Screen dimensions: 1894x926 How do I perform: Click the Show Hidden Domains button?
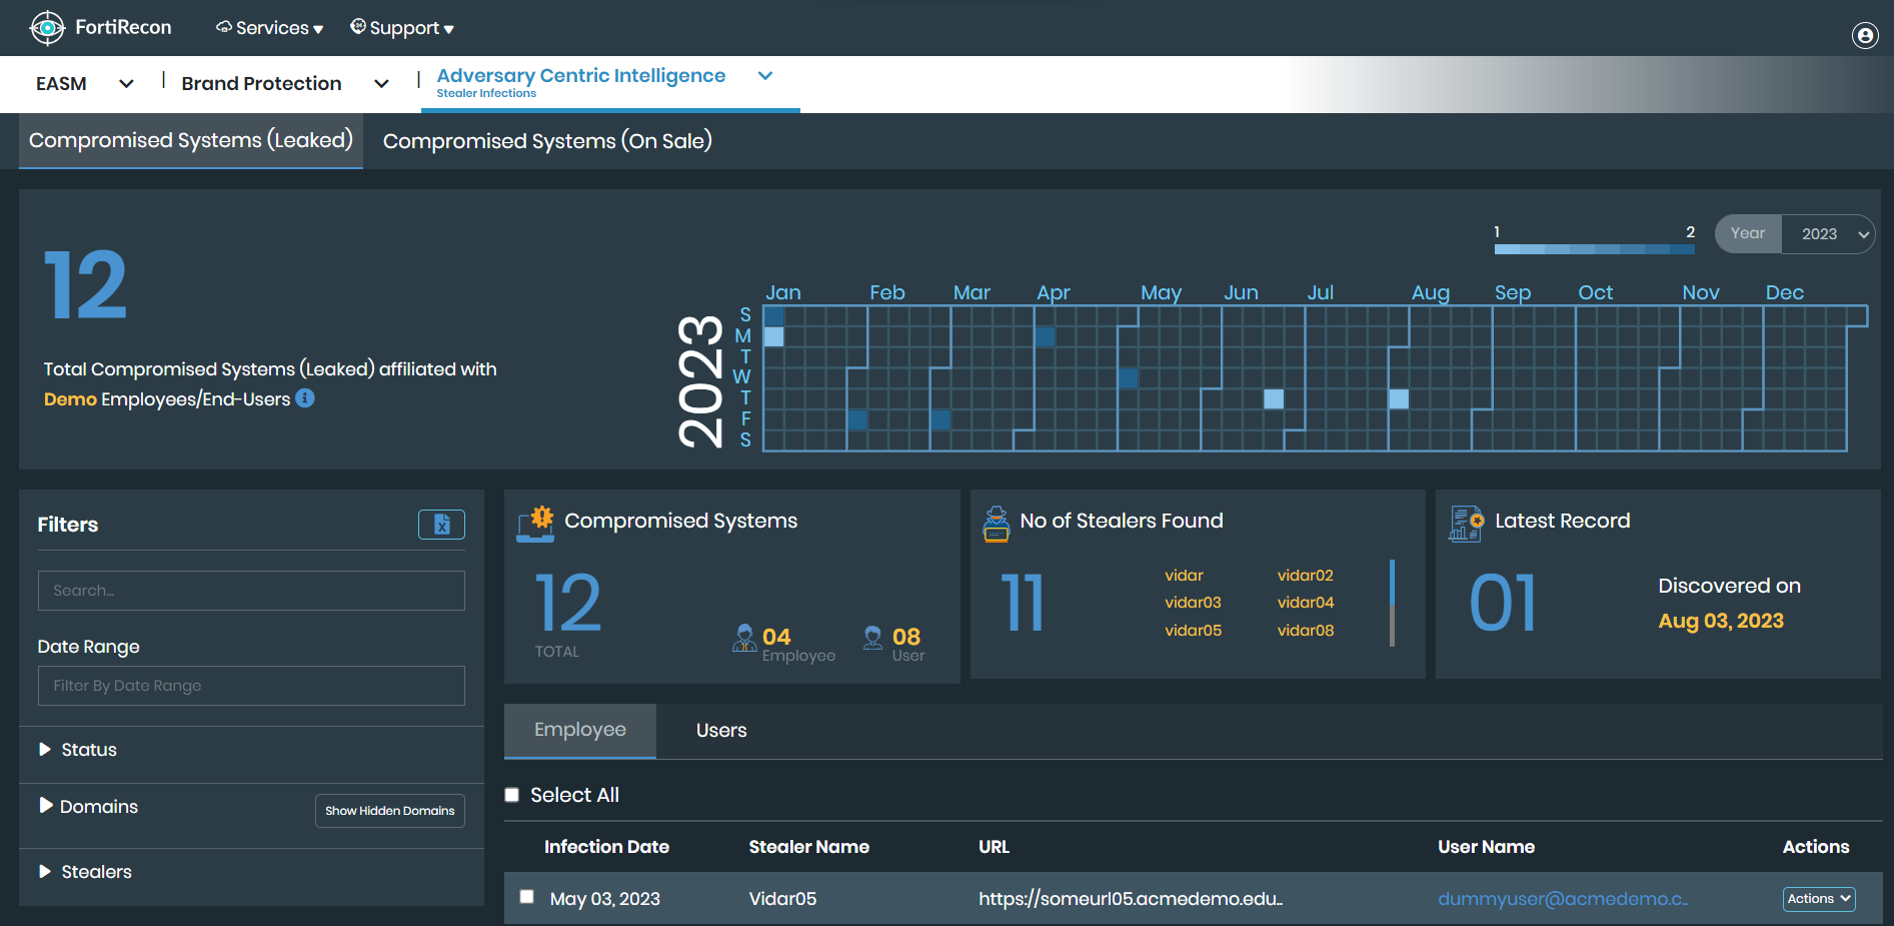click(389, 810)
